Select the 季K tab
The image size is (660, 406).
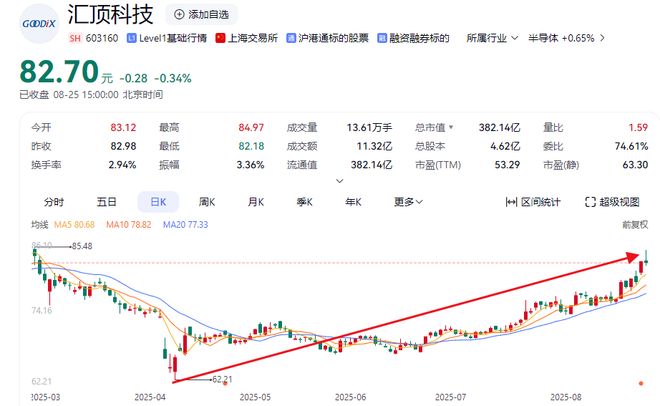pyautogui.click(x=304, y=202)
